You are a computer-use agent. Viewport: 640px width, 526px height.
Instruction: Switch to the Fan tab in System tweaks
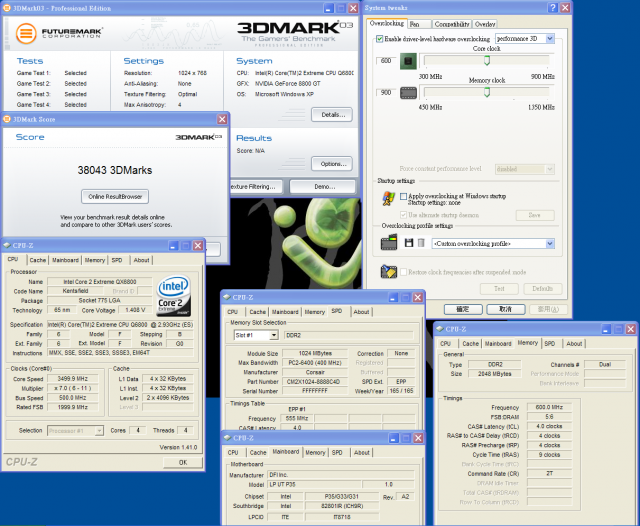point(419,24)
